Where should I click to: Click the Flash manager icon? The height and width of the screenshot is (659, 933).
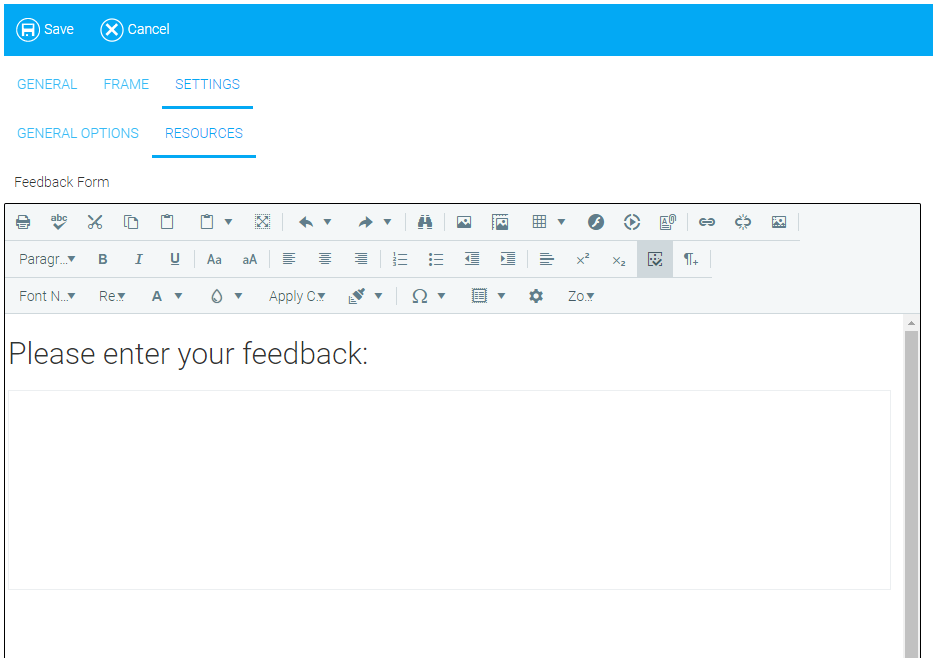596,222
